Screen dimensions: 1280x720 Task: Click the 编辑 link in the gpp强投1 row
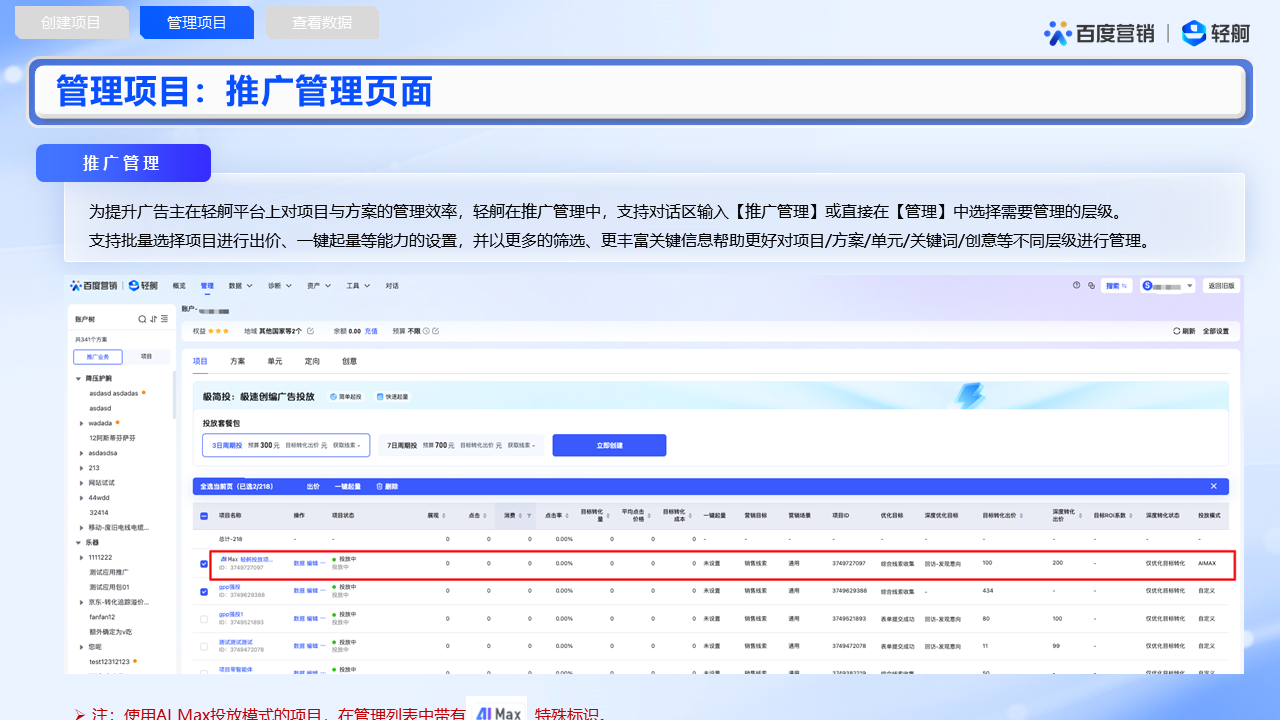(x=312, y=618)
